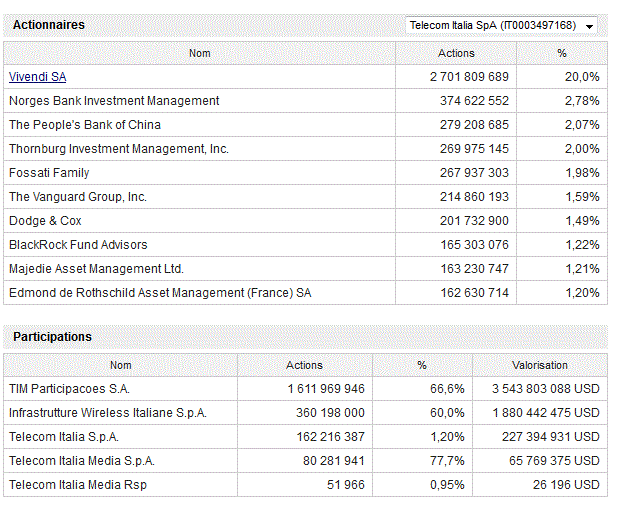Select the share count 1 611 969 946

pos(326,389)
